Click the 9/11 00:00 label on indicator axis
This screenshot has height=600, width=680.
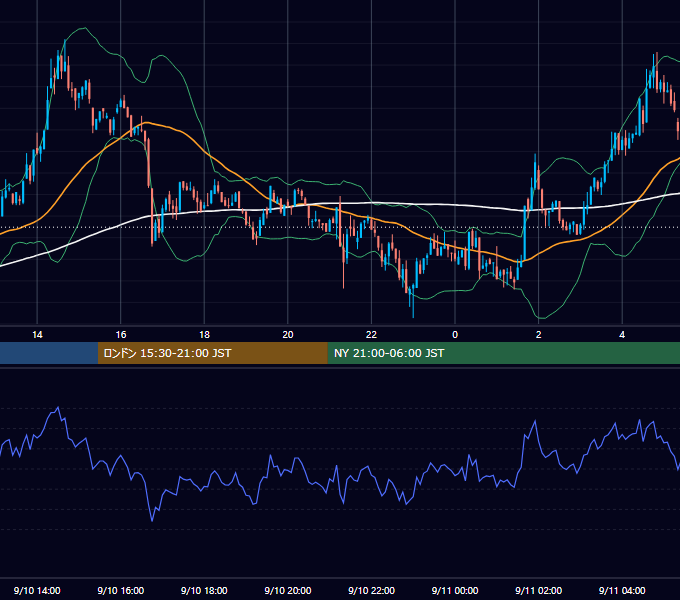(x=455, y=590)
